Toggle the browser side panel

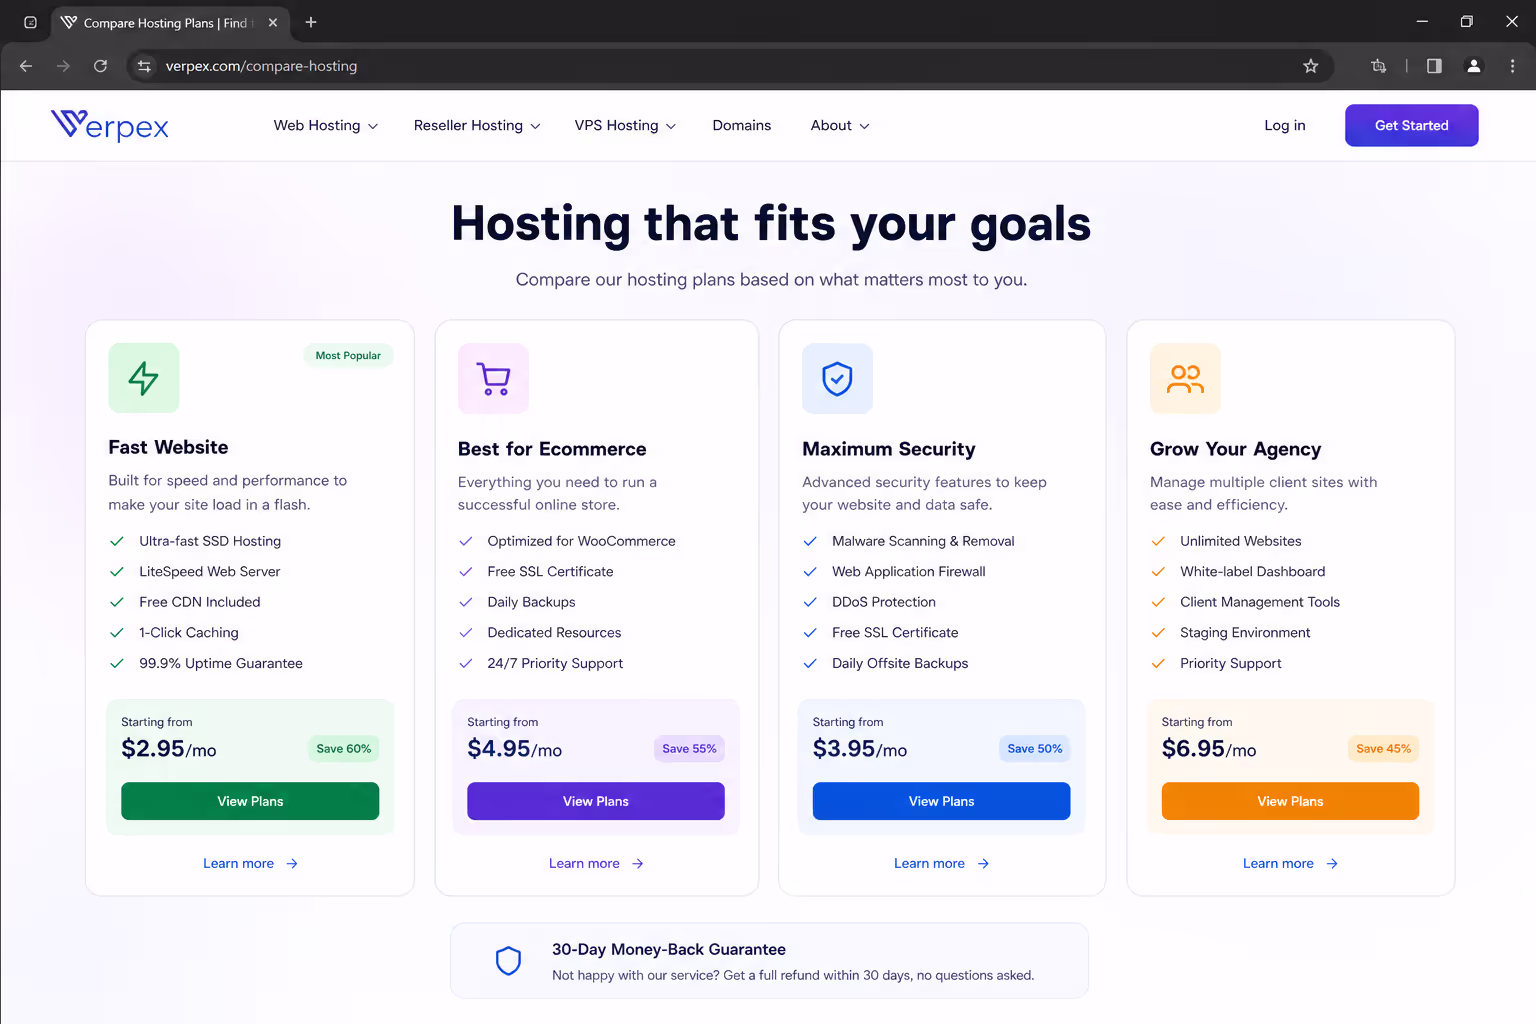(1434, 66)
